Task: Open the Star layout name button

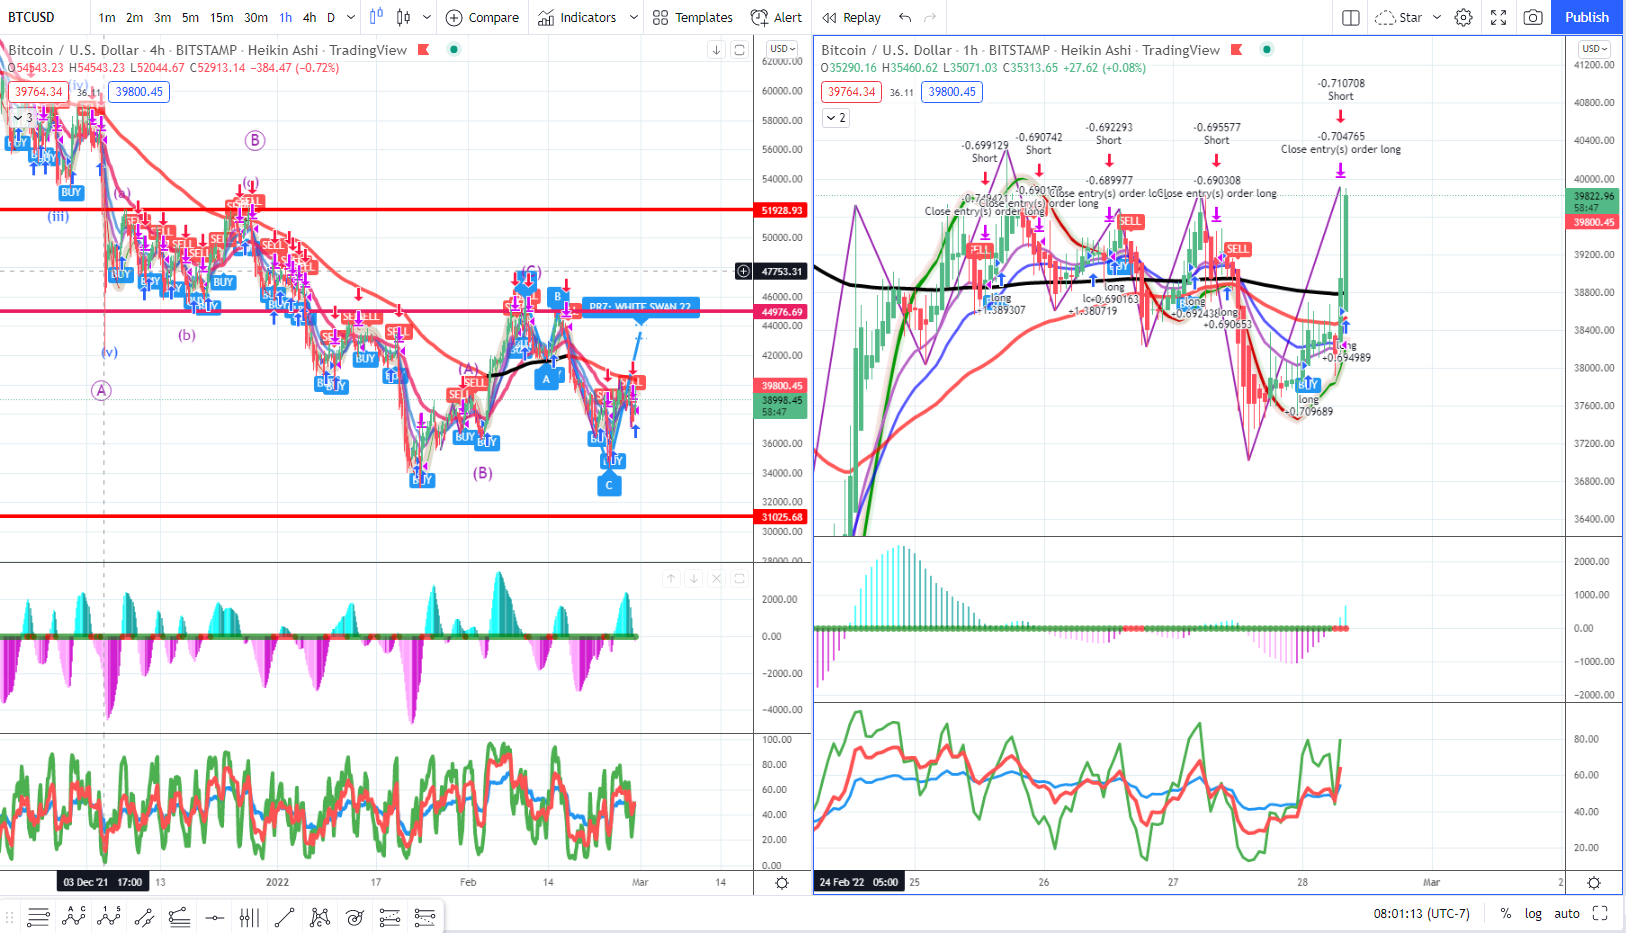Action: [1400, 17]
